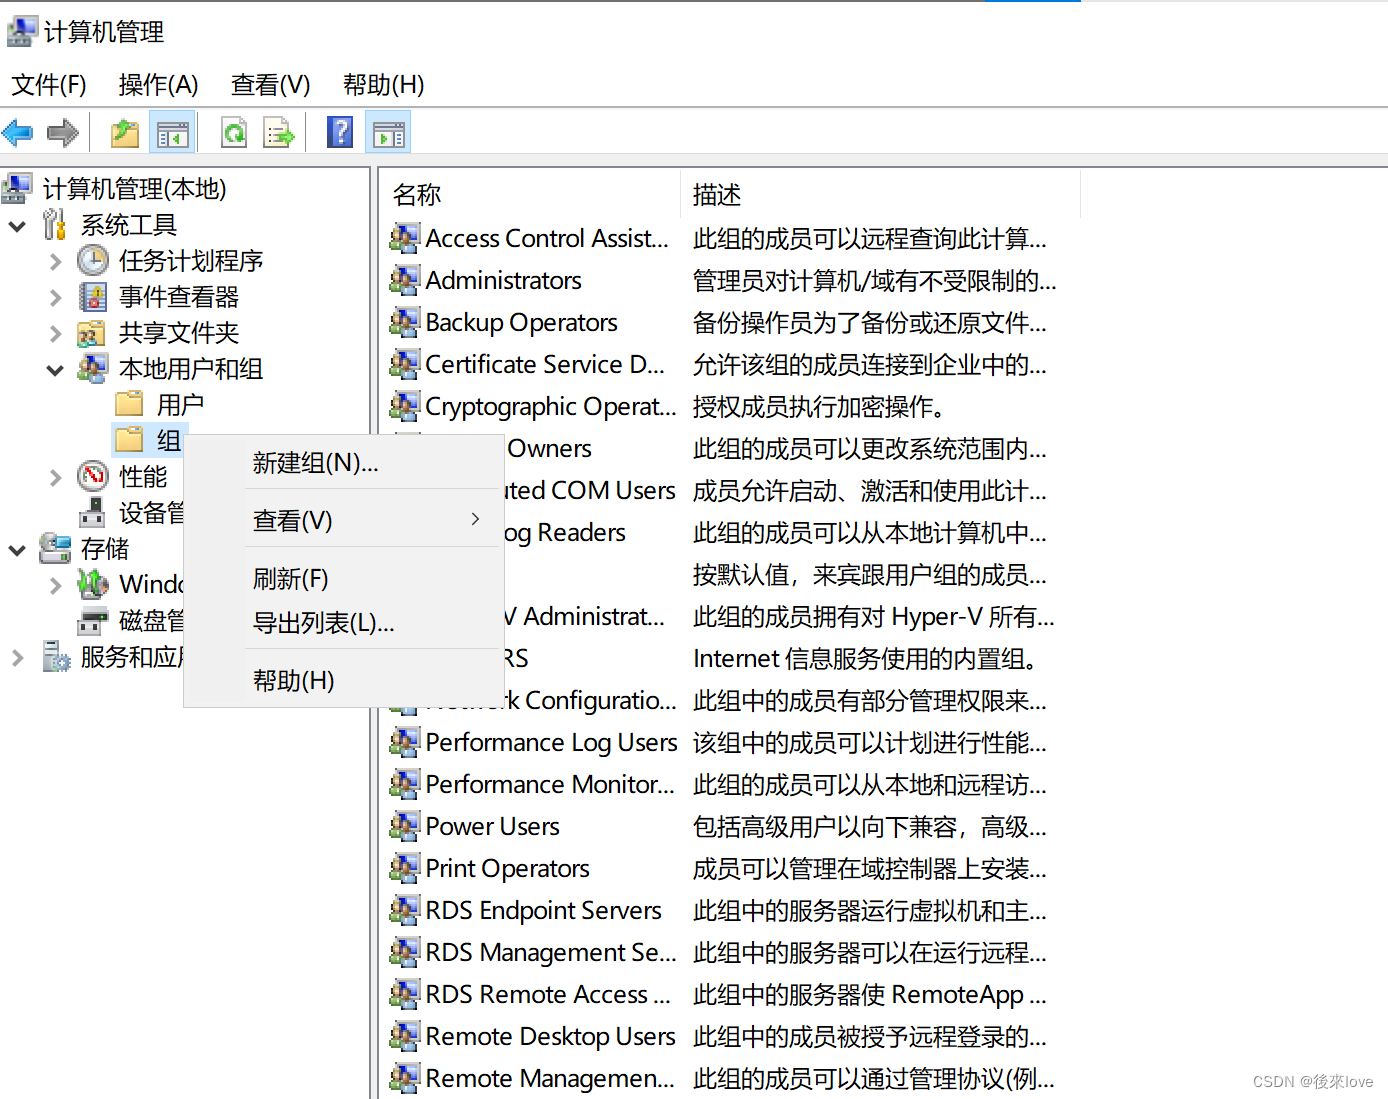The image size is (1388, 1099).
Task: Collapse the 系统工具 tree node
Action: pyautogui.click(x=17, y=225)
